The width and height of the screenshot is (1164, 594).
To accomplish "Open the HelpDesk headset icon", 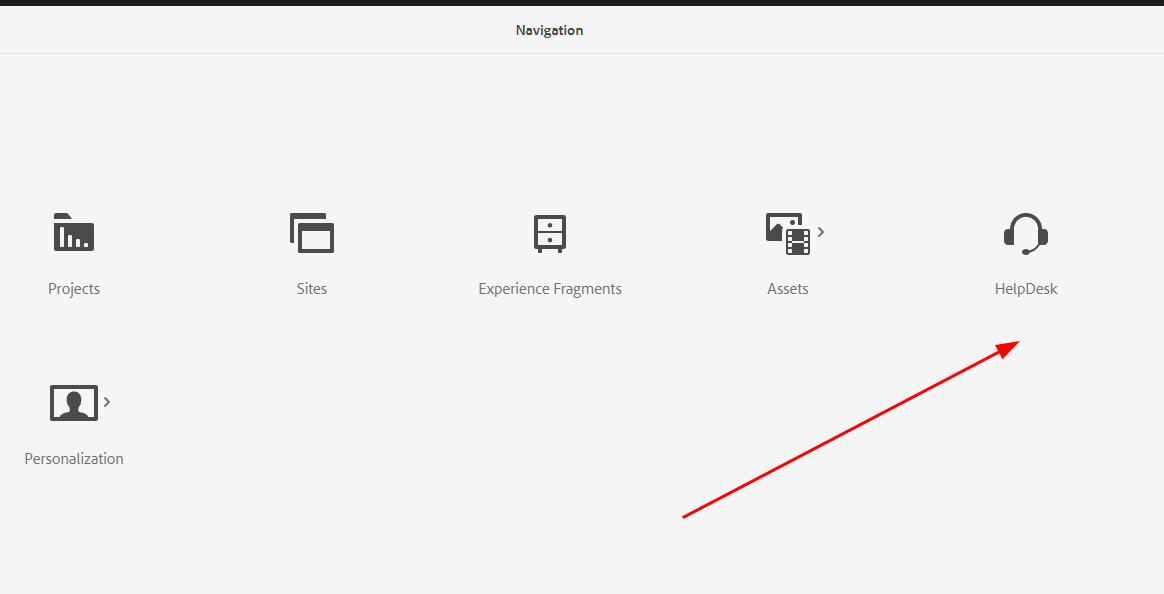I will 1025,233.
